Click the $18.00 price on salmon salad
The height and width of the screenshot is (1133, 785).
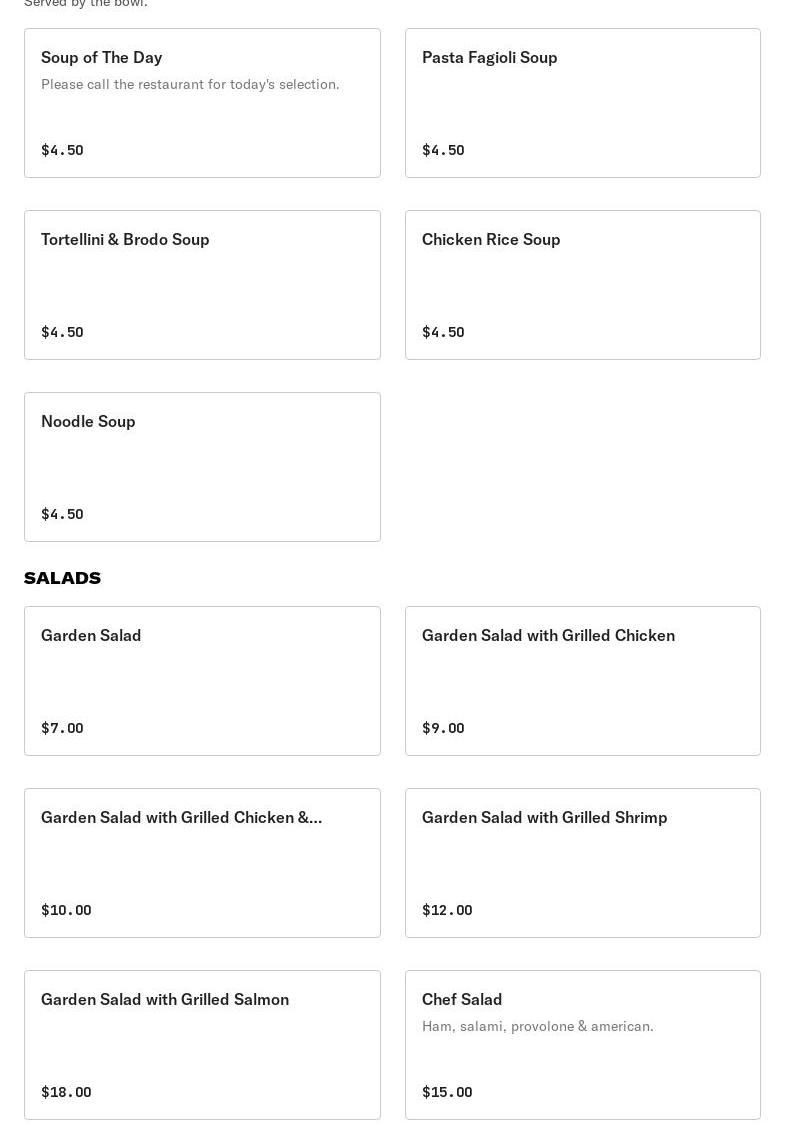click(66, 1092)
